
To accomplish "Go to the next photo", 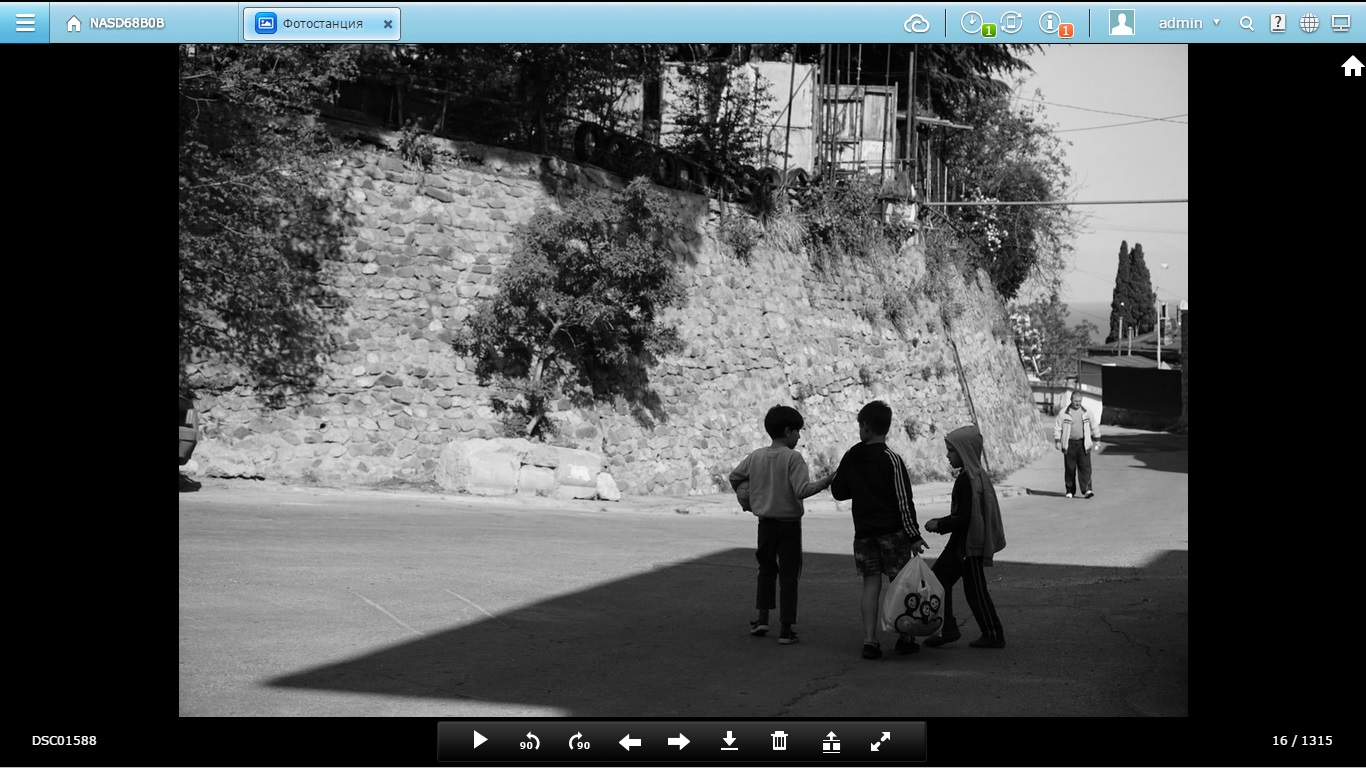I will pos(679,741).
